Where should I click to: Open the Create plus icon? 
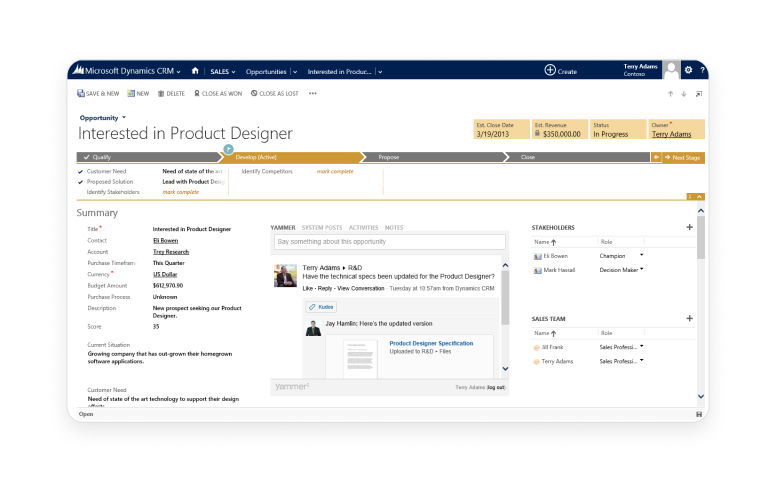tap(550, 70)
